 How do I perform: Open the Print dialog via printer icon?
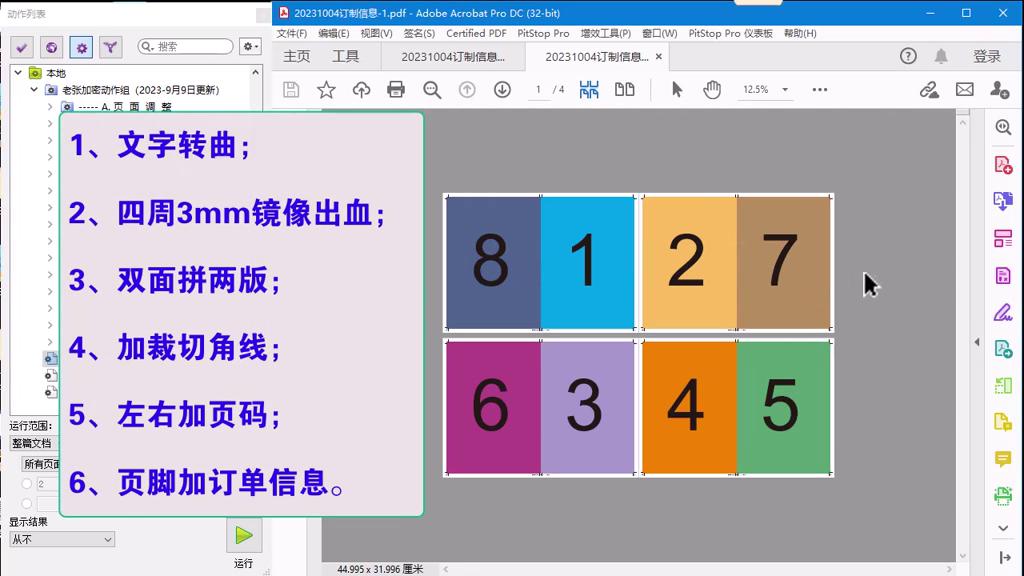click(x=396, y=89)
